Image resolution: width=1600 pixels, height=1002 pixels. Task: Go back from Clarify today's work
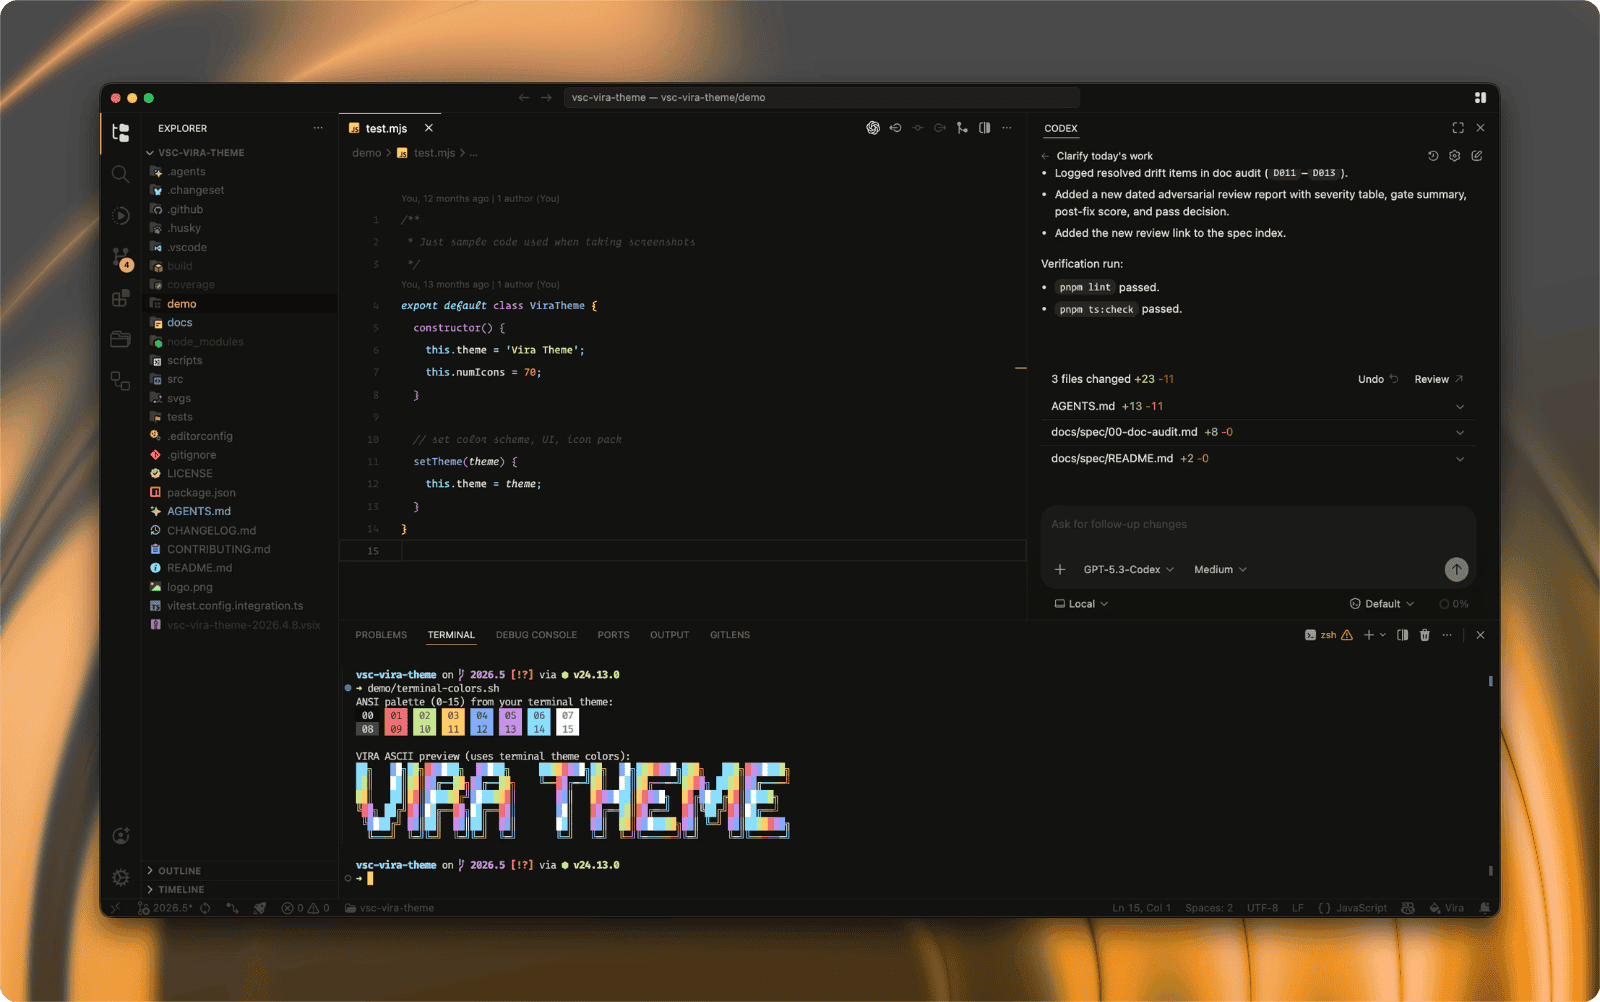coord(1045,156)
